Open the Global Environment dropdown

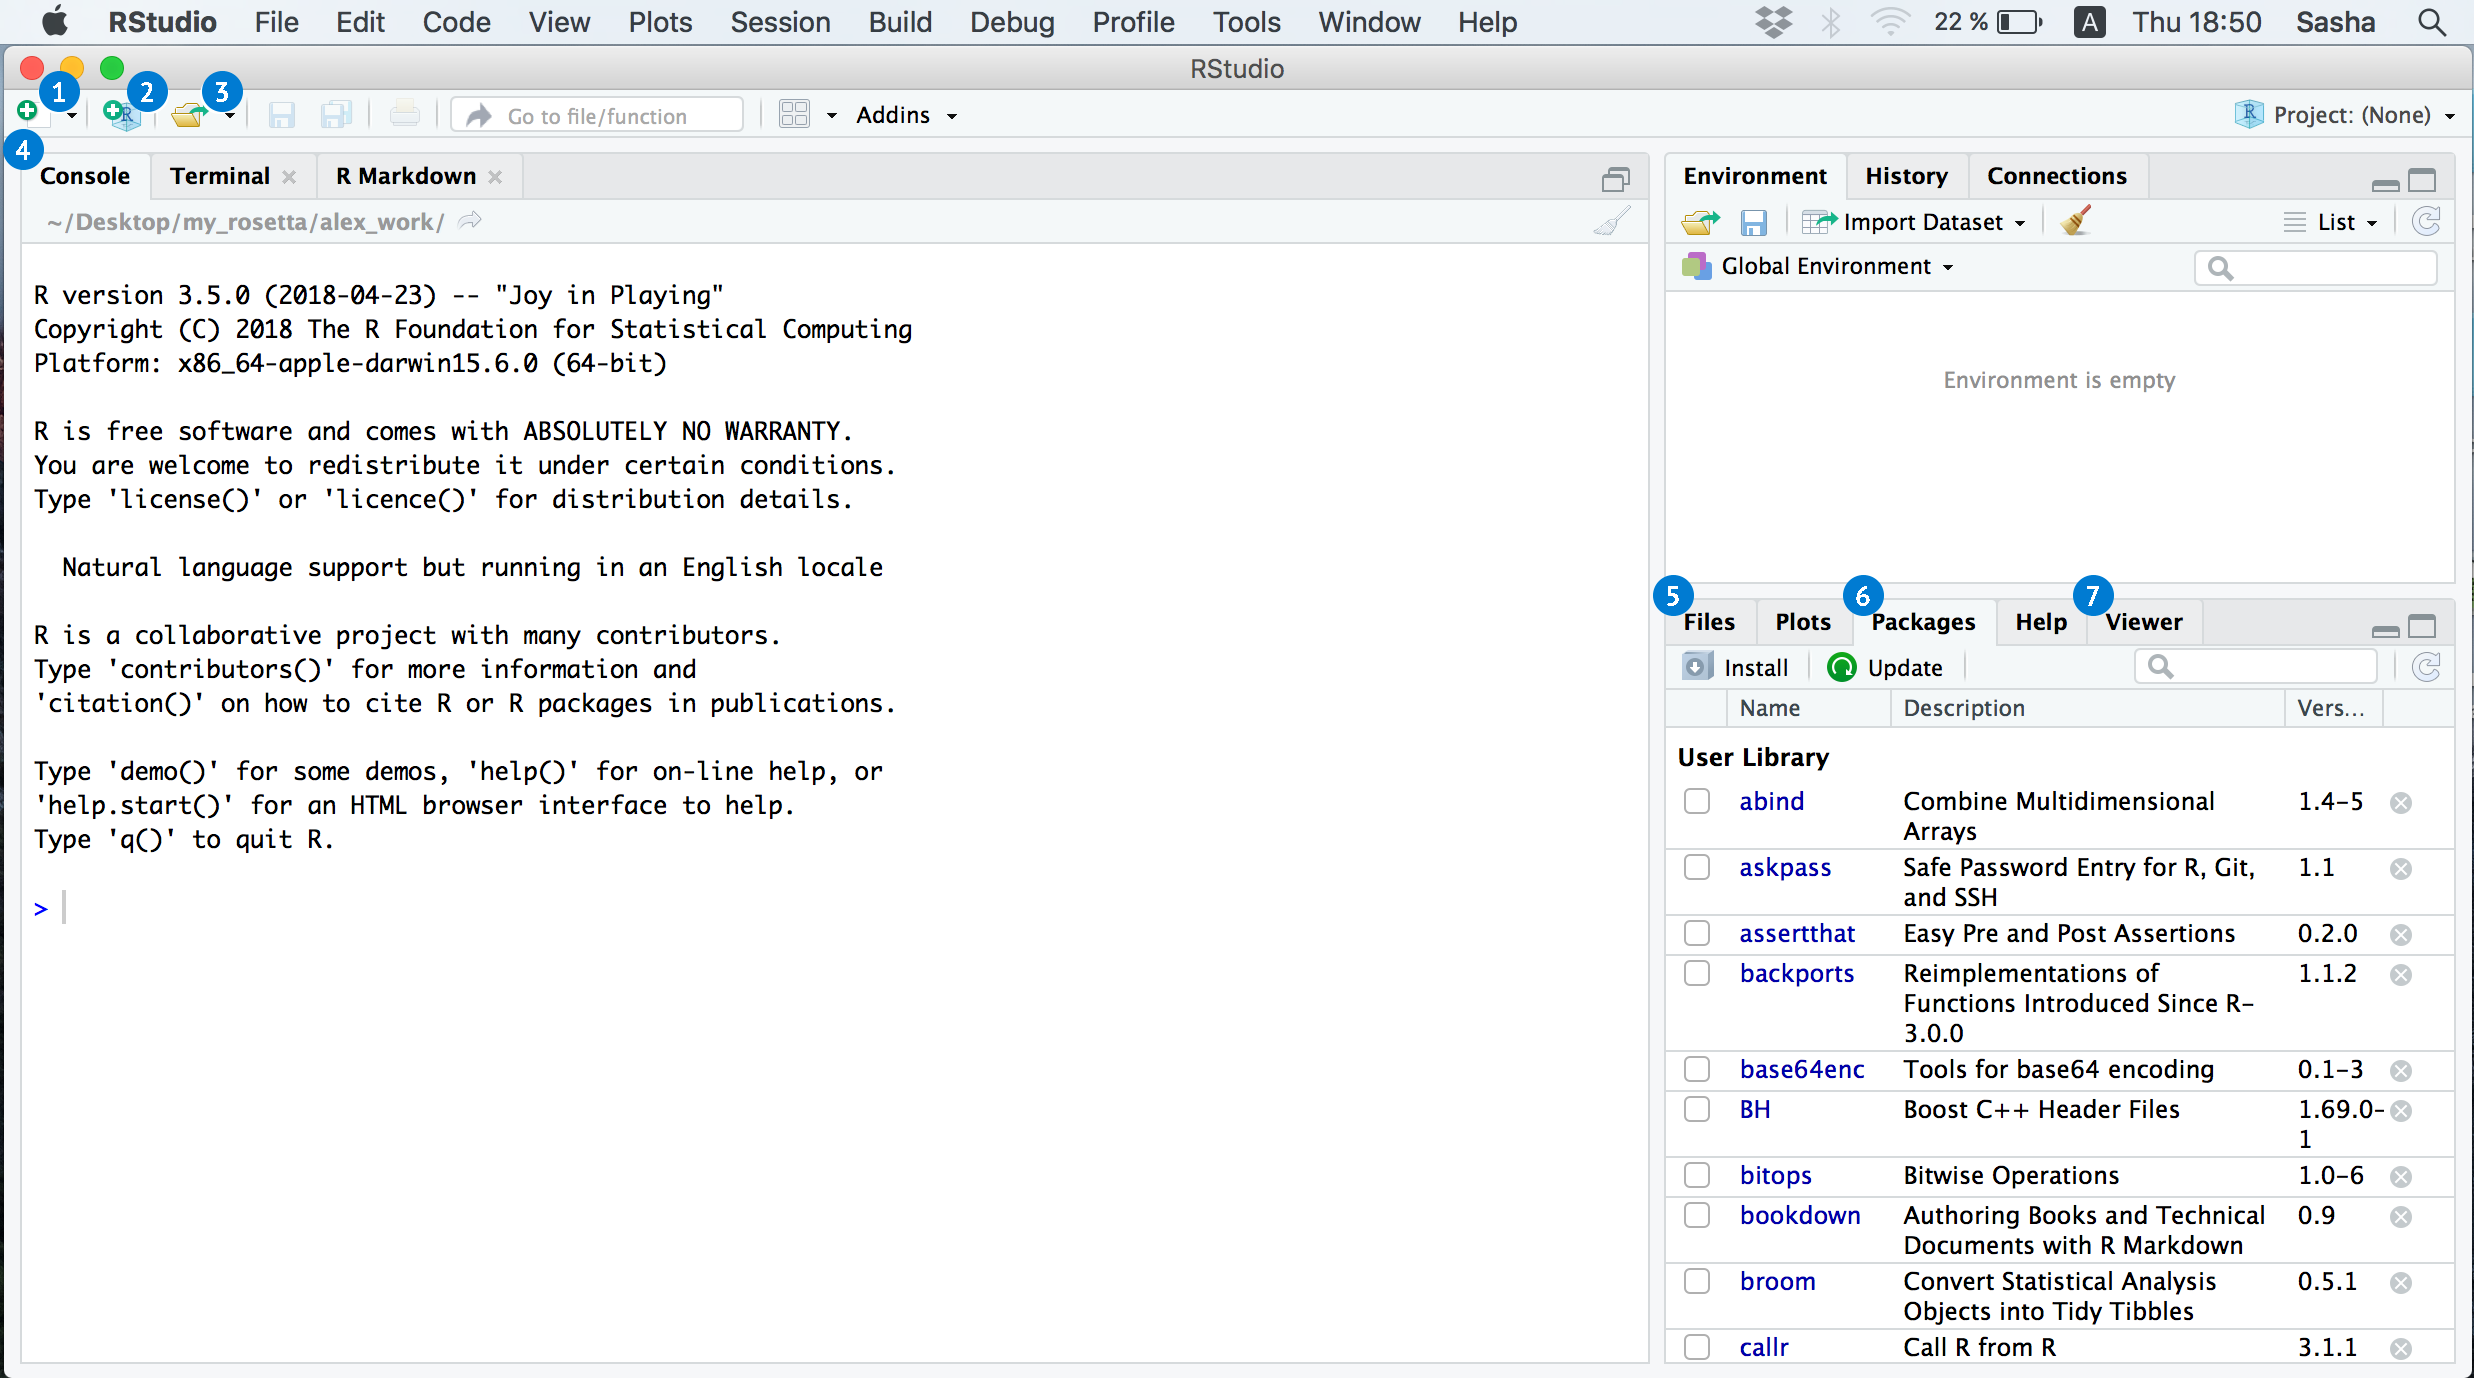pos(1818,266)
